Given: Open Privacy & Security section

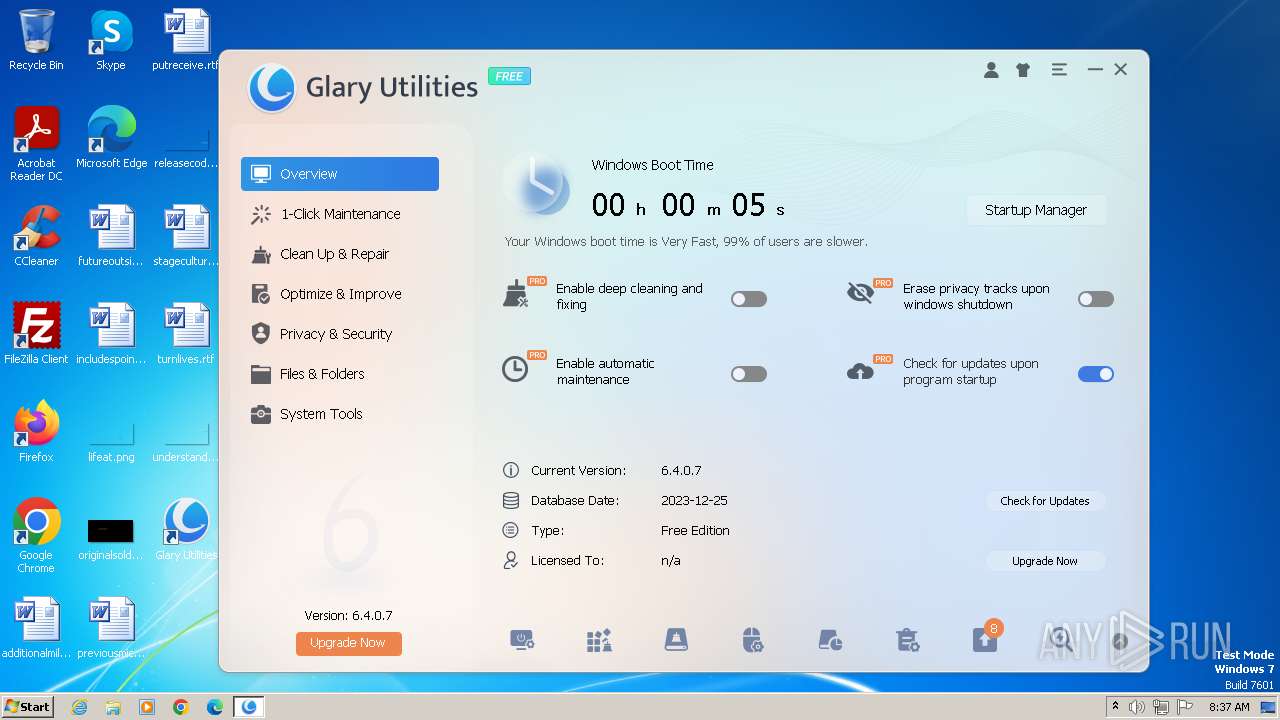Looking at the screenshot, I should tap(340, 334).
